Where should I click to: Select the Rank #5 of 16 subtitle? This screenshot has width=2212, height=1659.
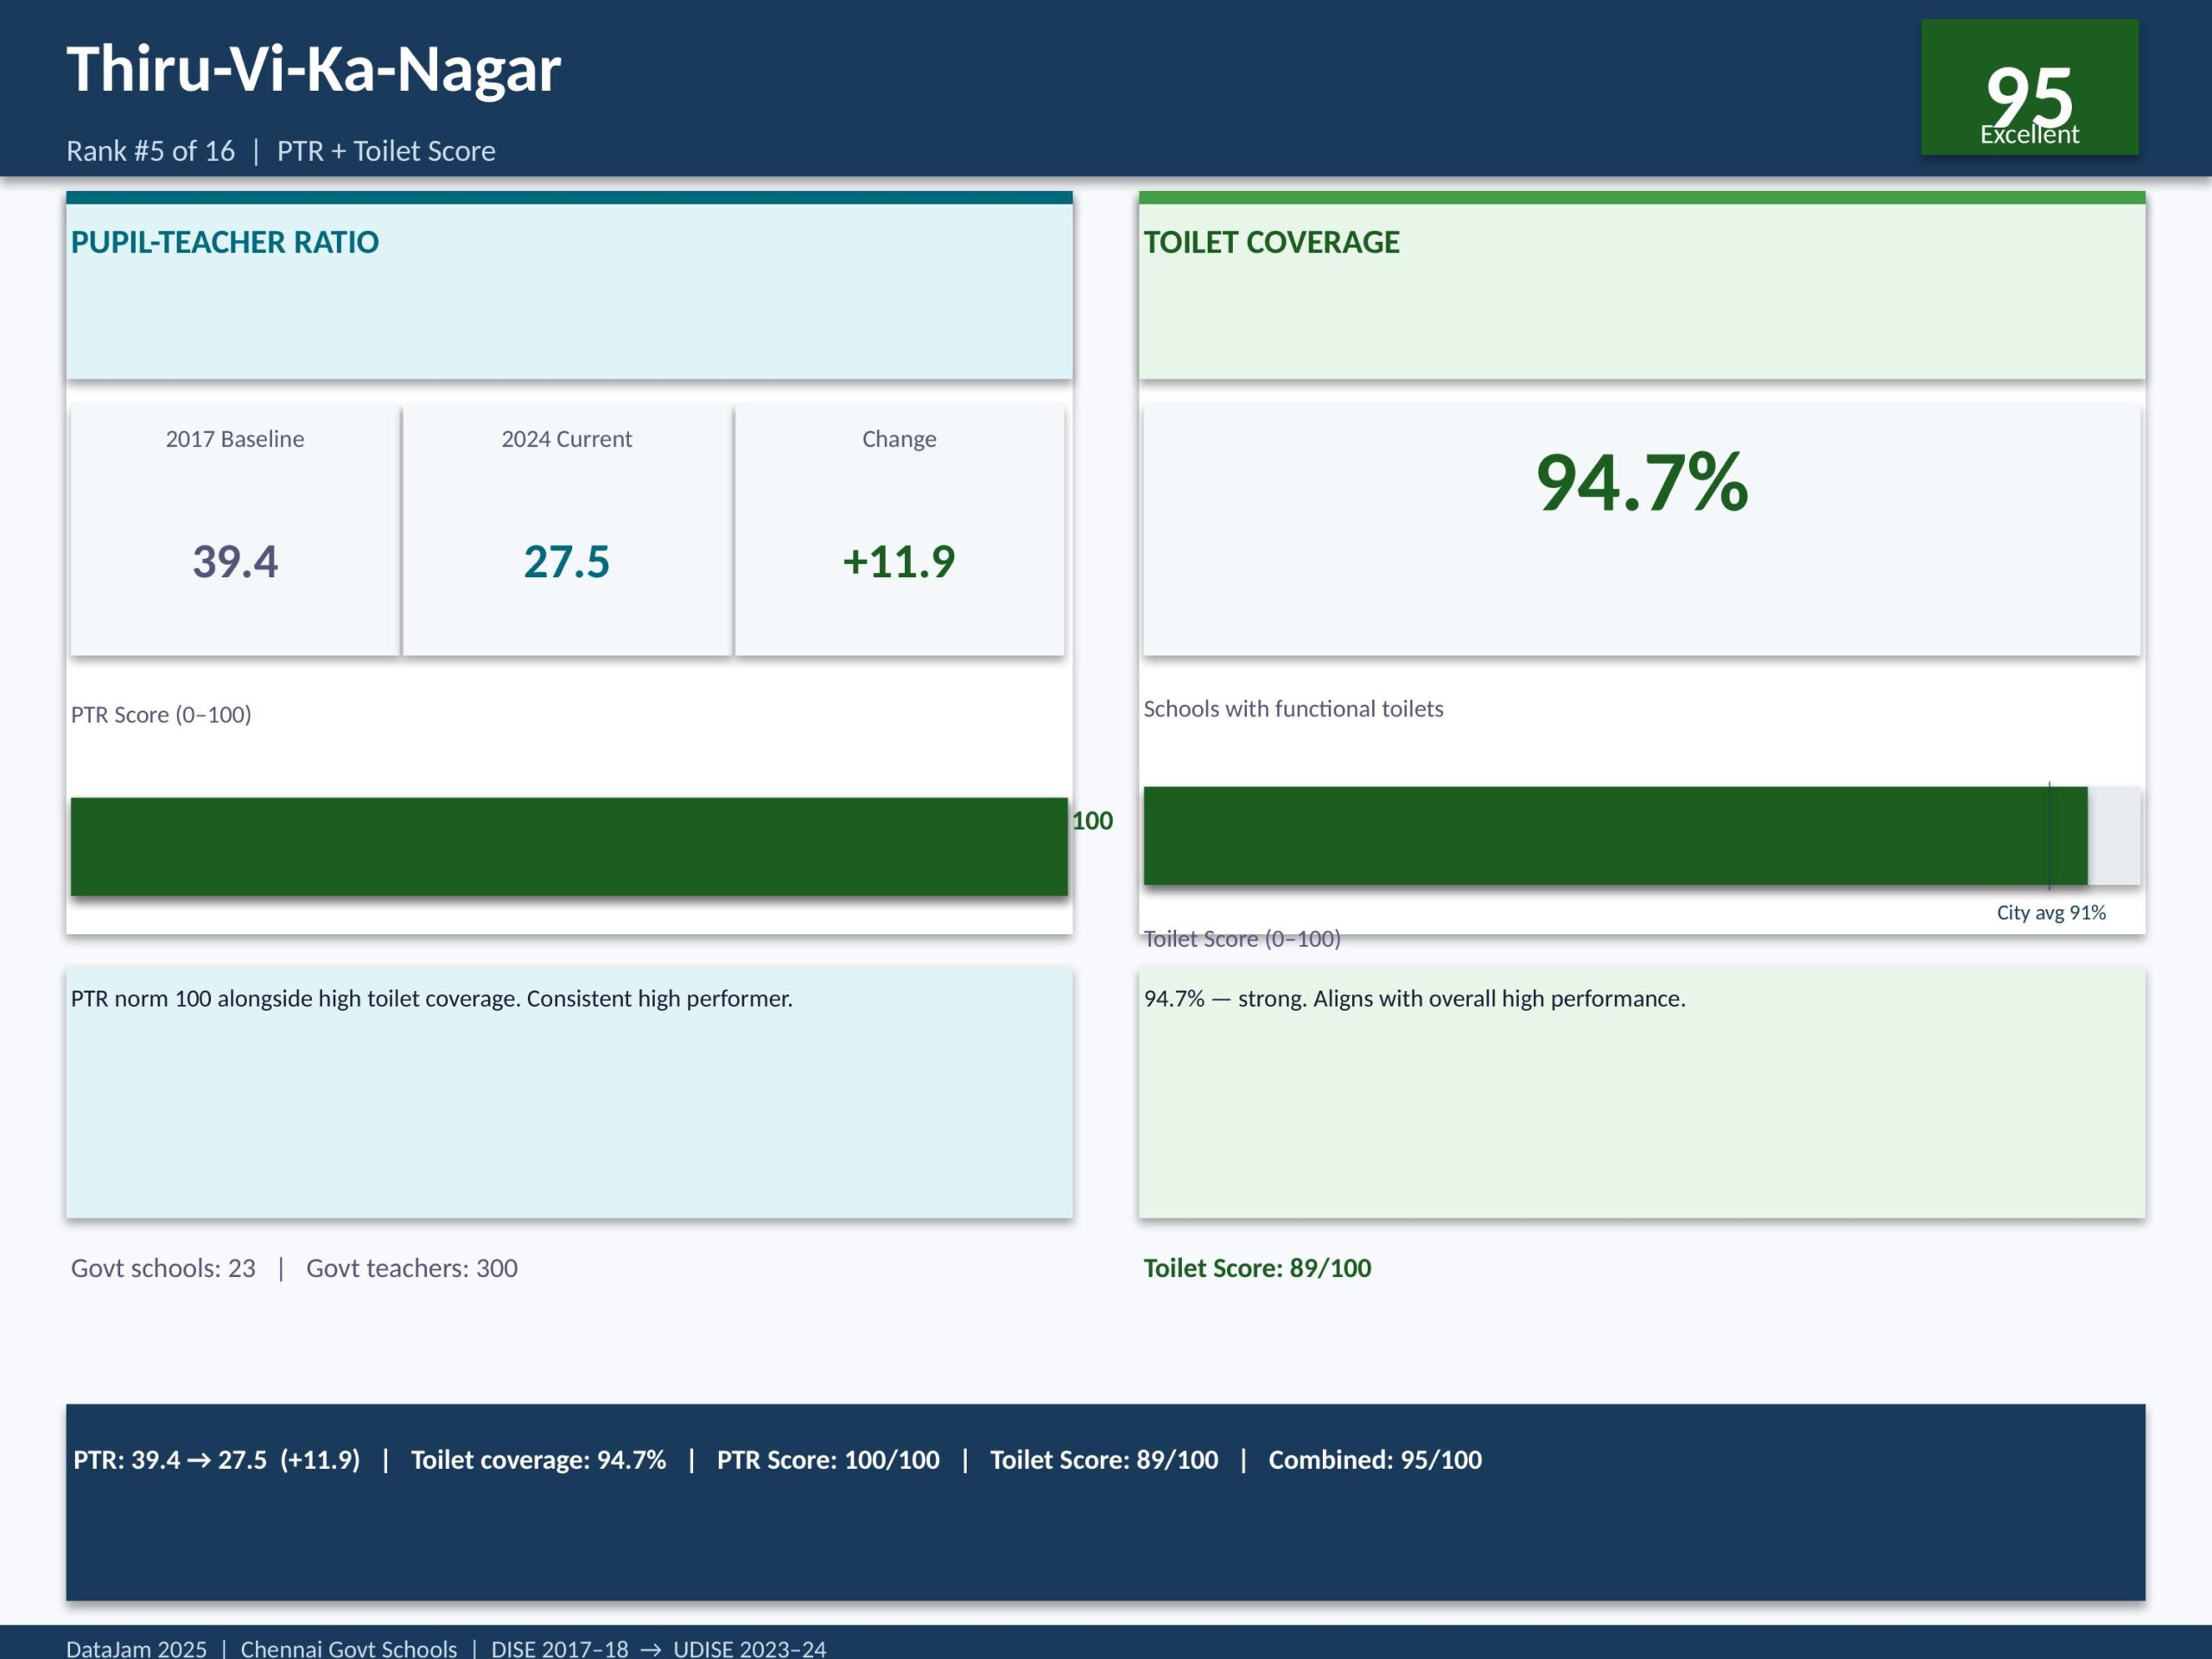(151, 151)
